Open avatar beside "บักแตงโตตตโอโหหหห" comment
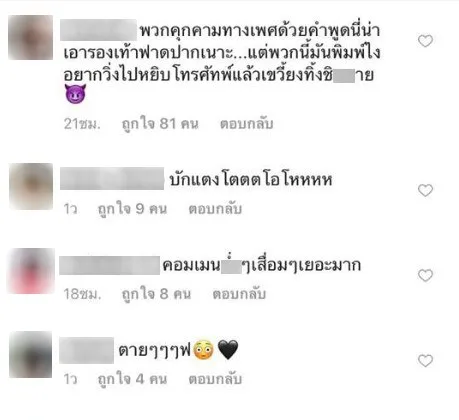The image size is (459, 420). point(31,186)
